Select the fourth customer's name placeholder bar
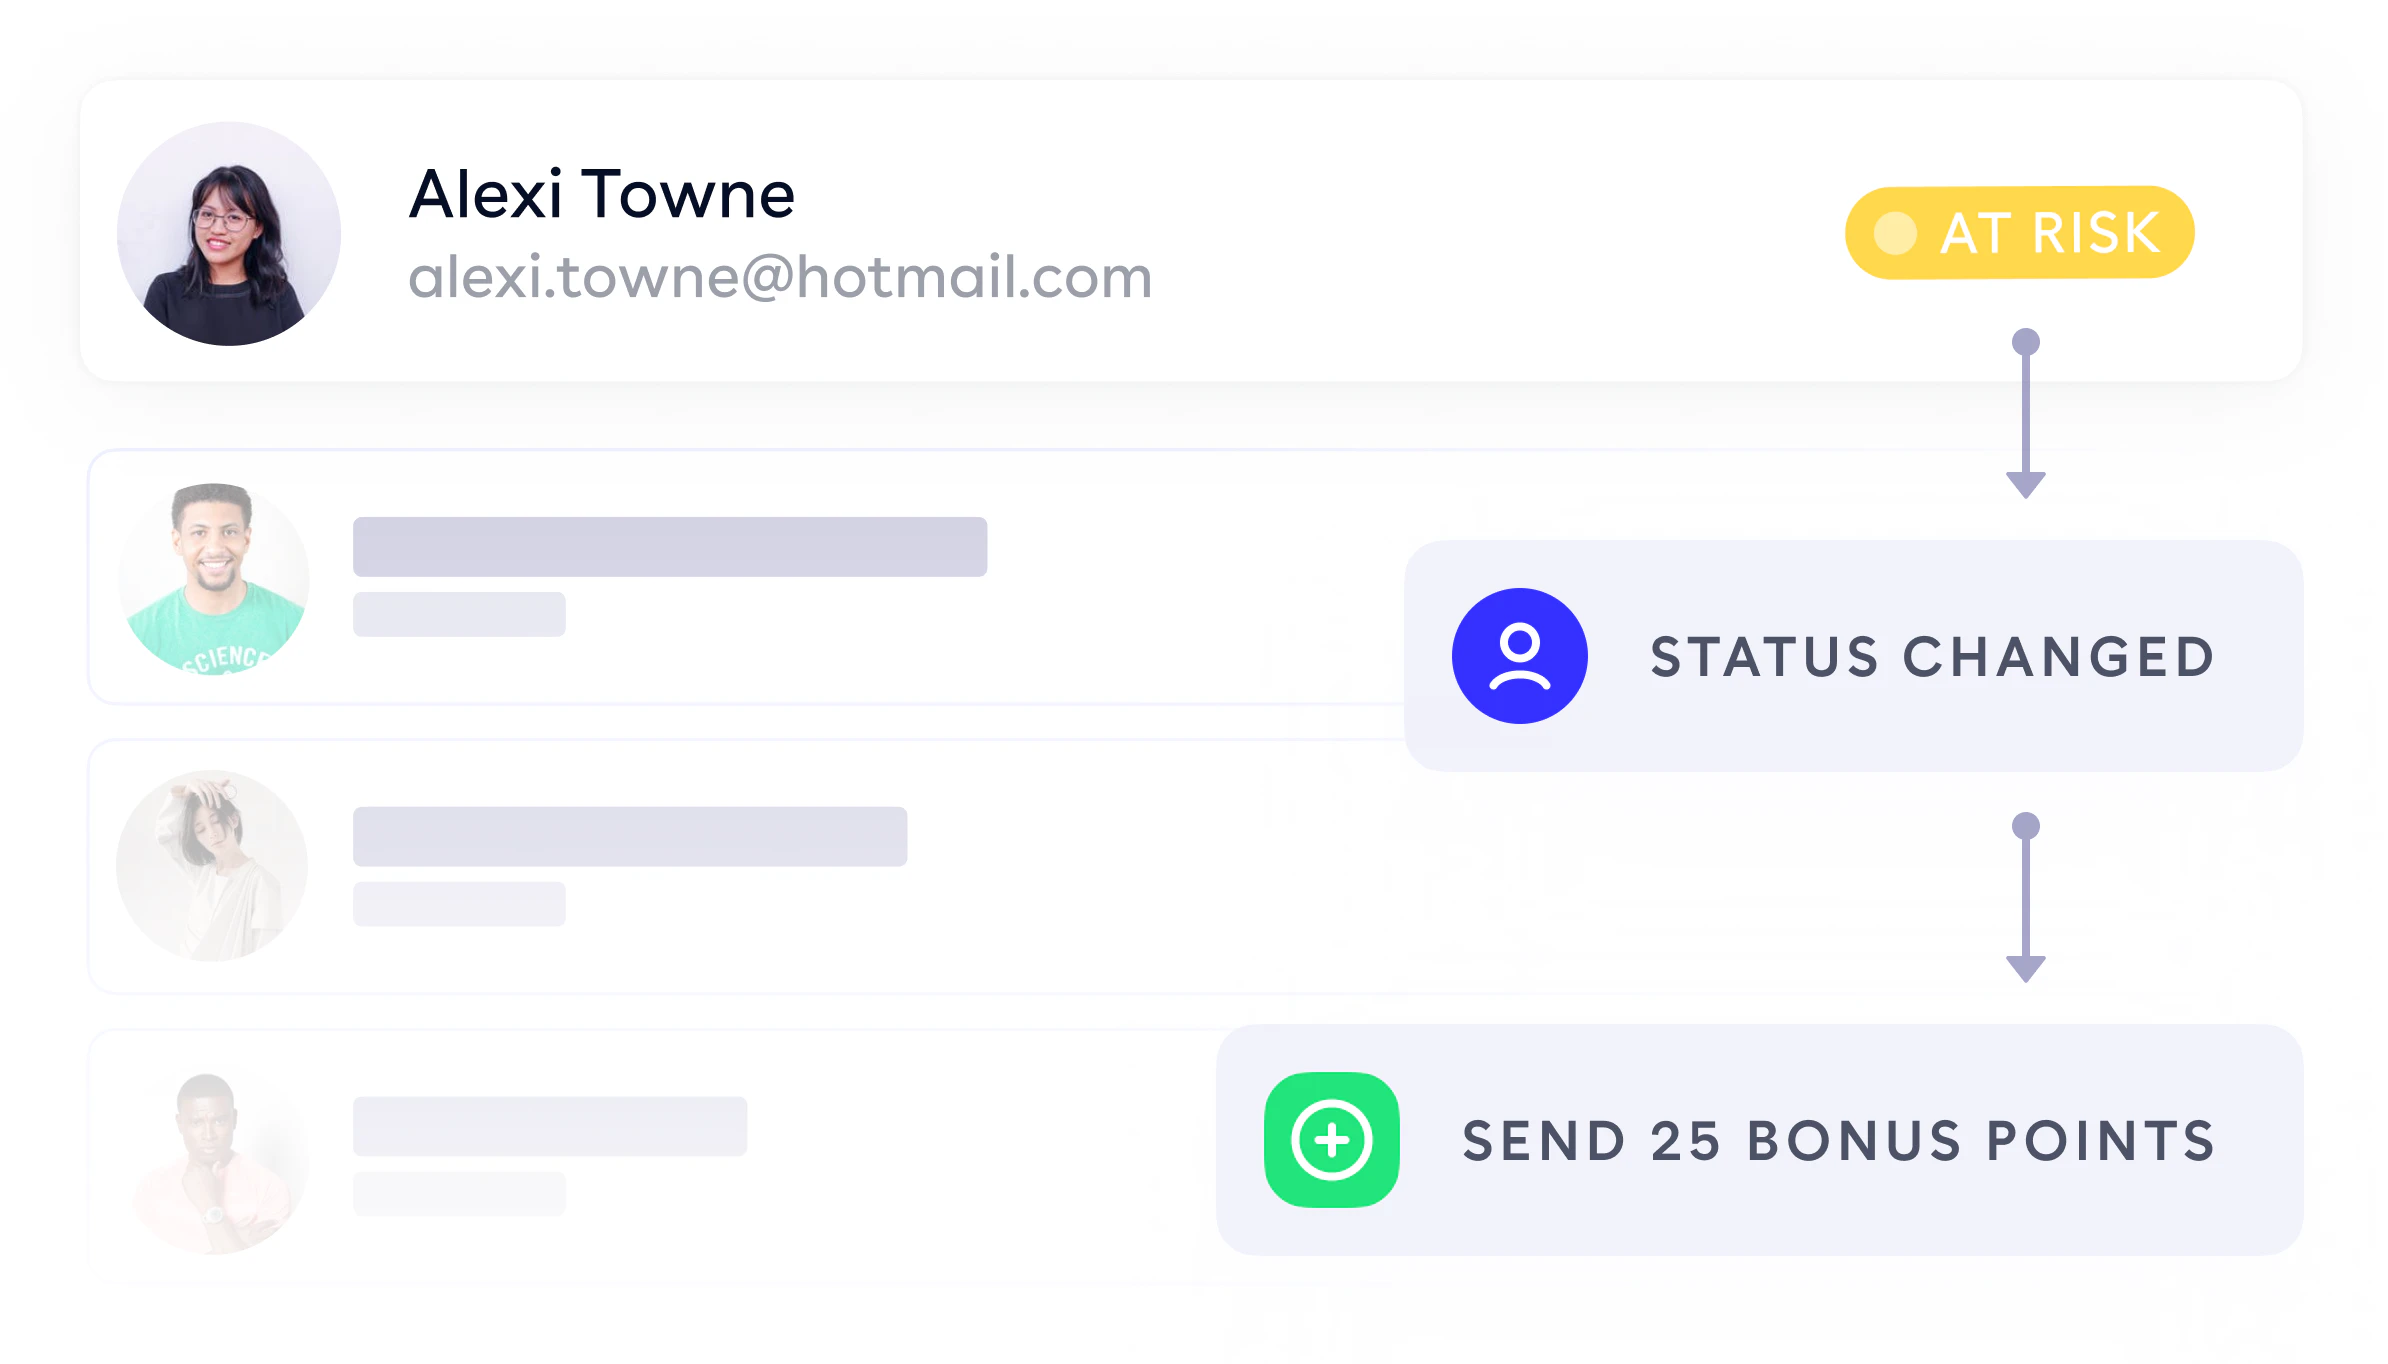The height and width of the screenshot is (1364, 2388). pyautogui.click(x=550, y=1126)
